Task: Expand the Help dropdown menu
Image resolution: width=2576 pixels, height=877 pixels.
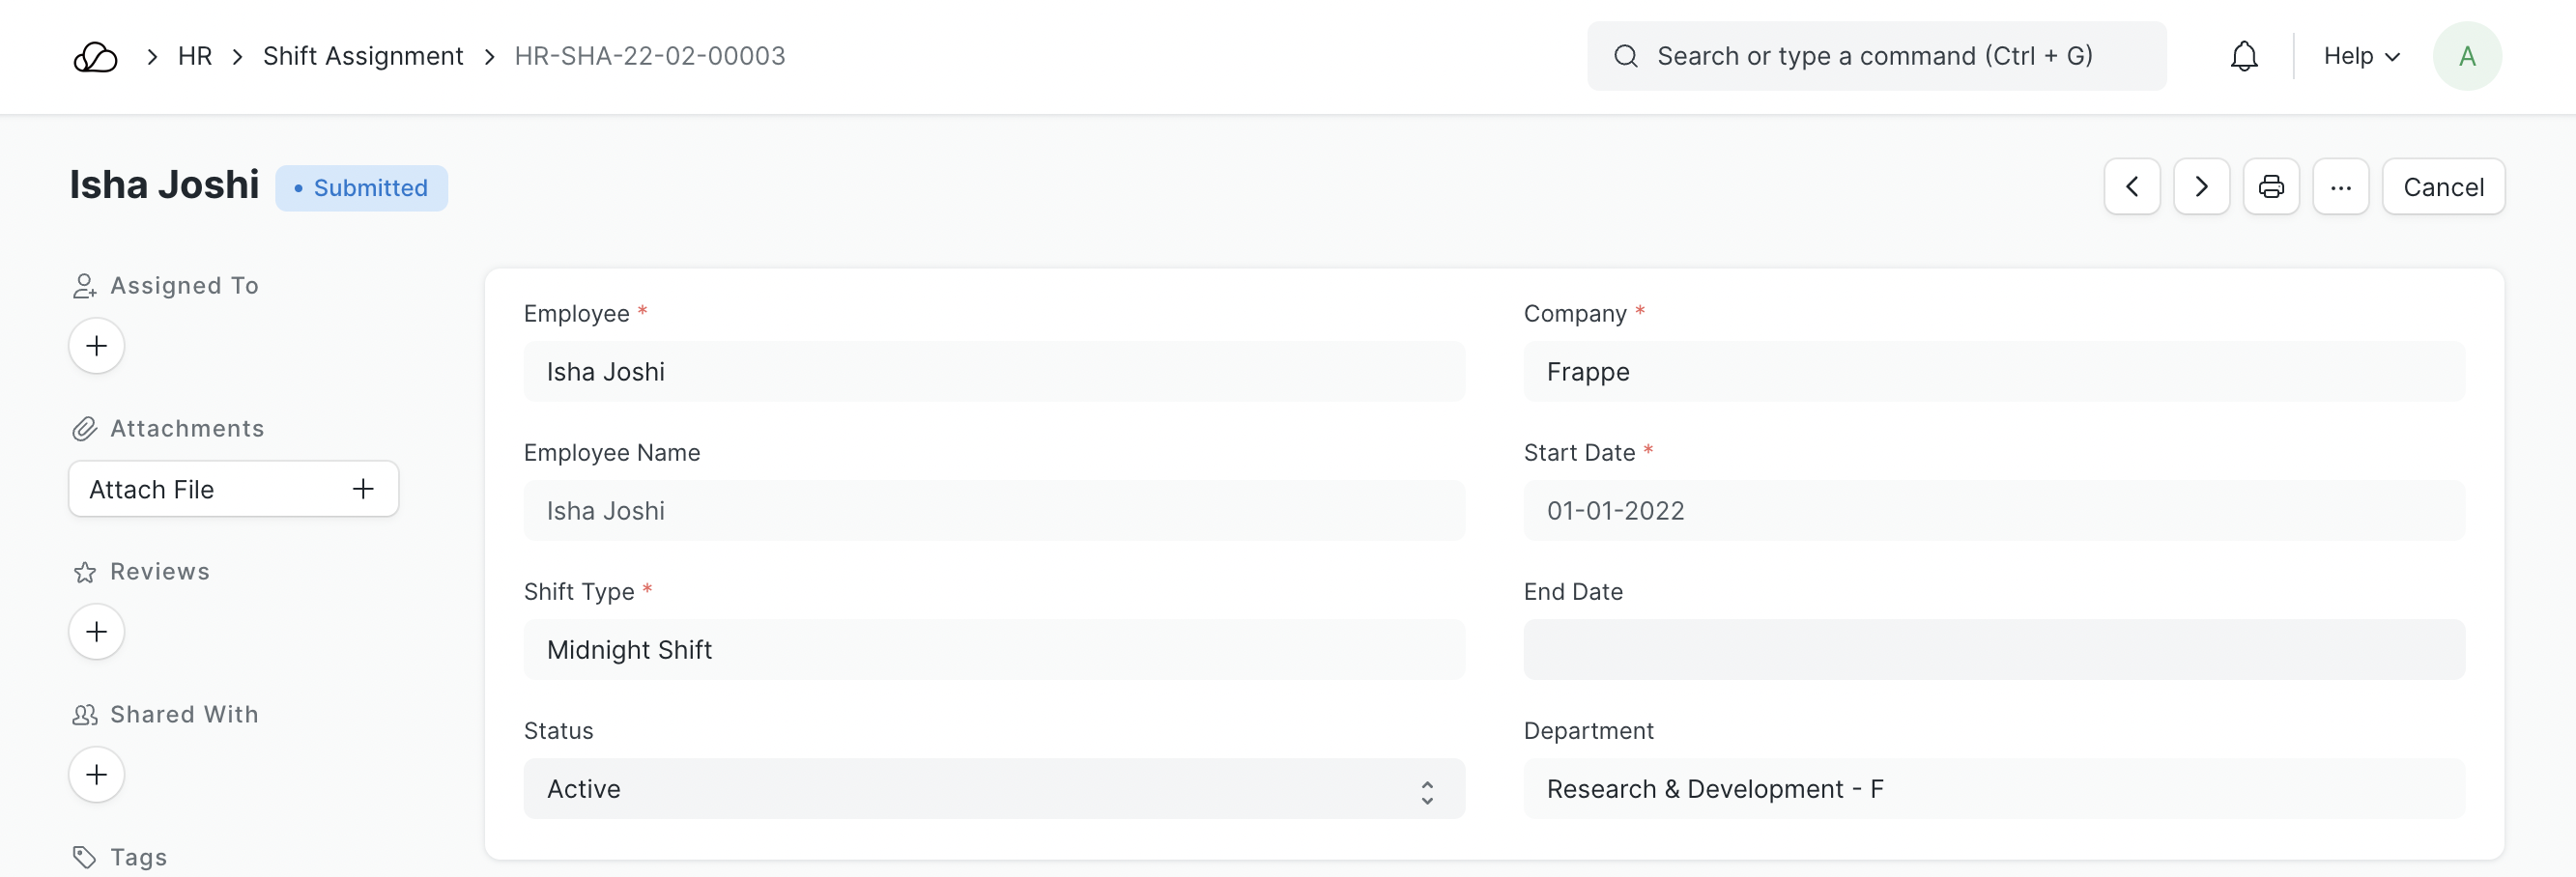Action: (x=2360, y=57)
